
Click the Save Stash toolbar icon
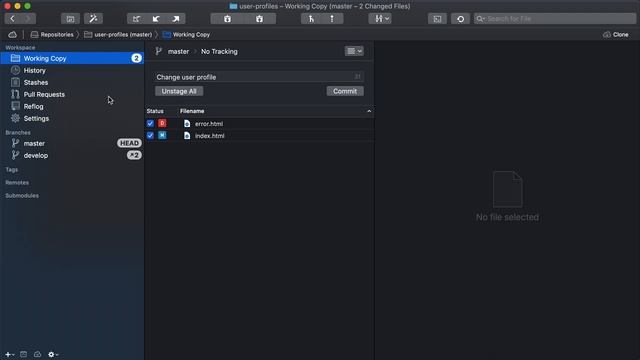(x=227, y=19)
